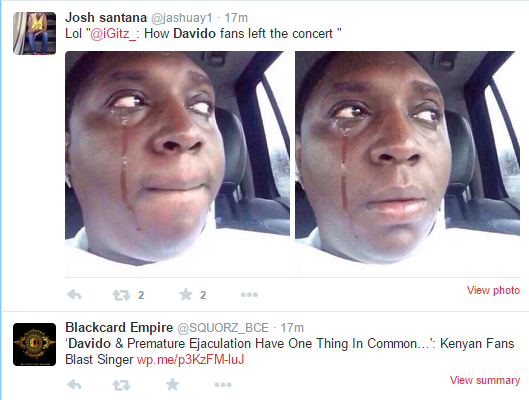Open the left crying-face photo
Image resolution: width=529 pixels, height=400 pixels.
[177, 163]
